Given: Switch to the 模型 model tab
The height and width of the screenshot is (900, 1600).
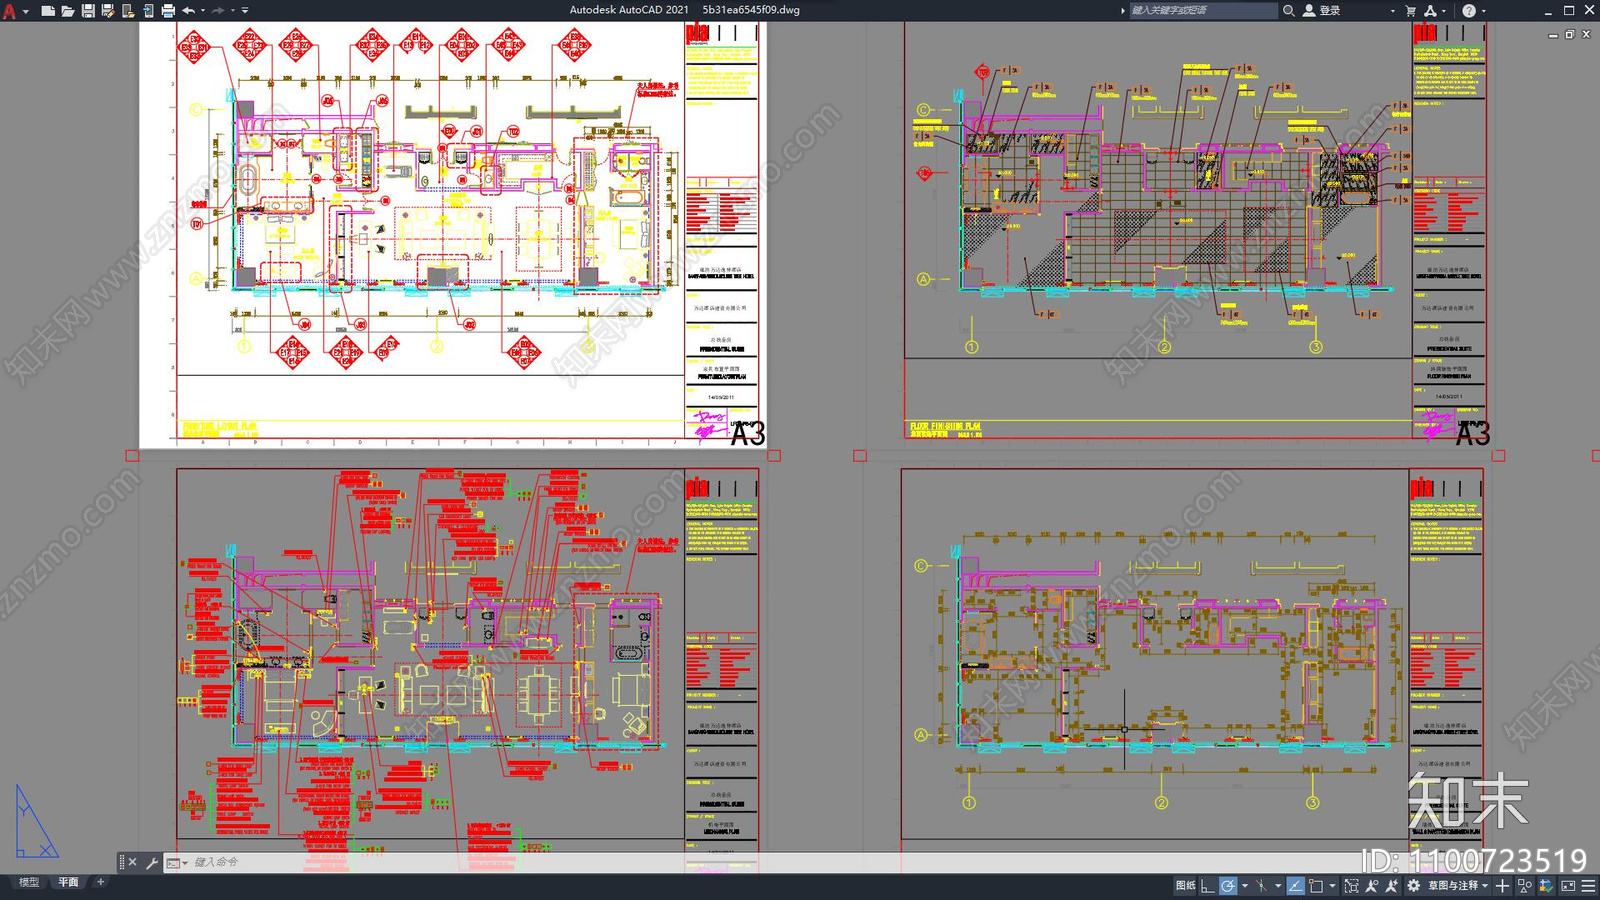Looking at the screenshot, I should pyautogui.click(x=29, y=882).
